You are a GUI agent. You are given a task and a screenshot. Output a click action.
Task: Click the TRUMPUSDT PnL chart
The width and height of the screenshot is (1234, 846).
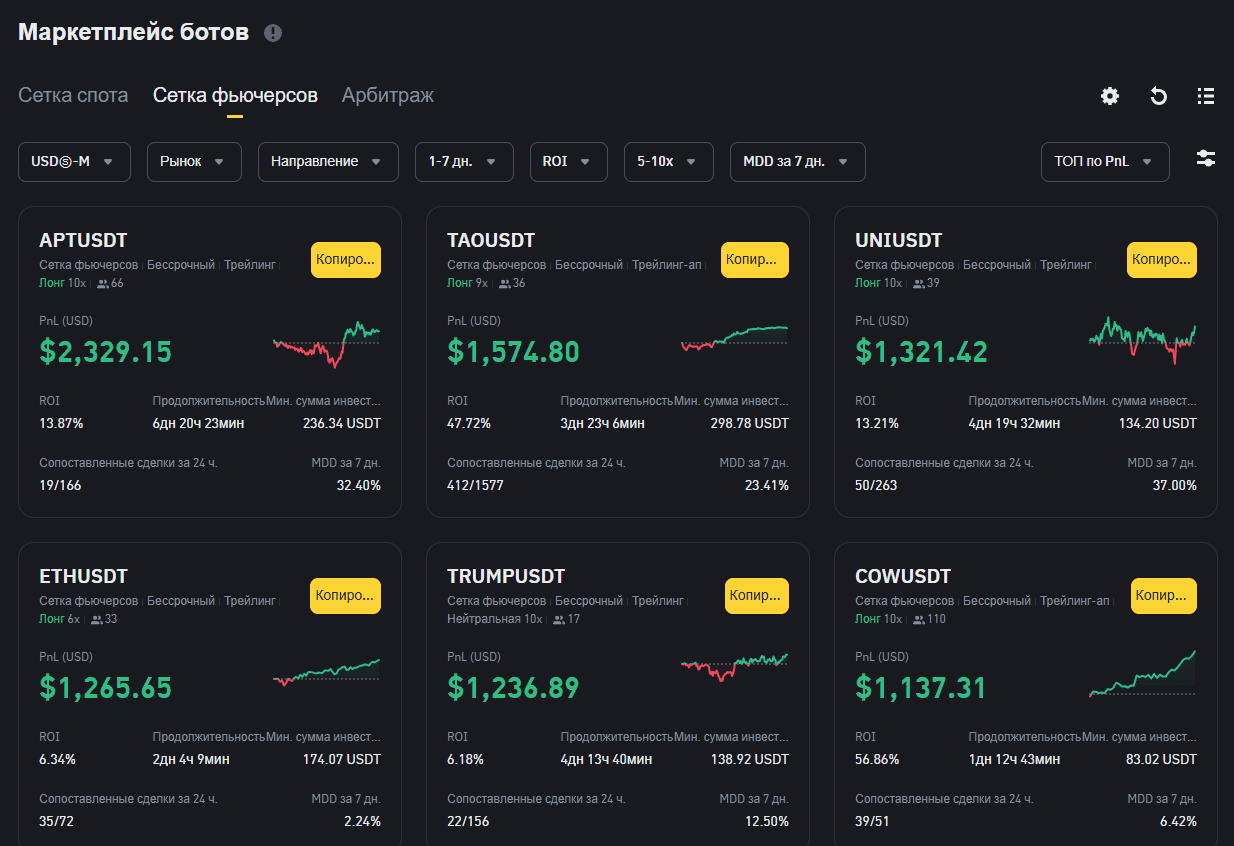click(x=735, y=666)
